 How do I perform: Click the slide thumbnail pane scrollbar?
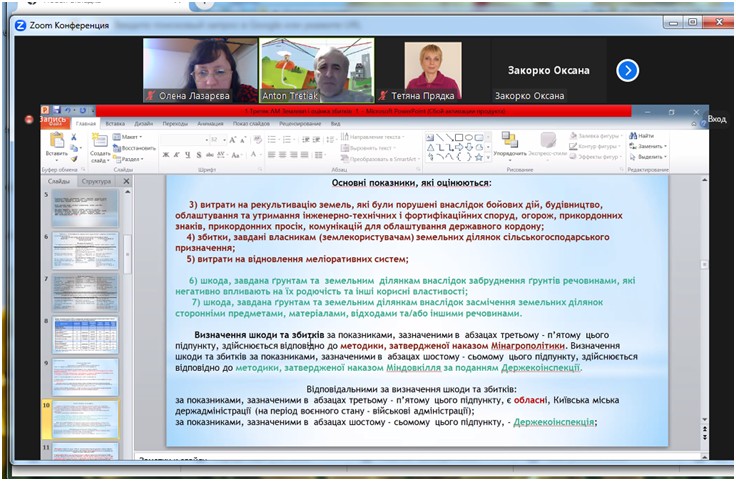tap(127, 254)
